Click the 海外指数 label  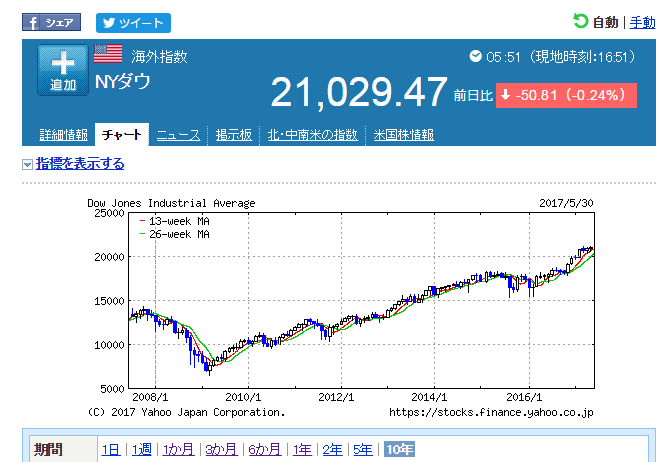pos(159,56)
